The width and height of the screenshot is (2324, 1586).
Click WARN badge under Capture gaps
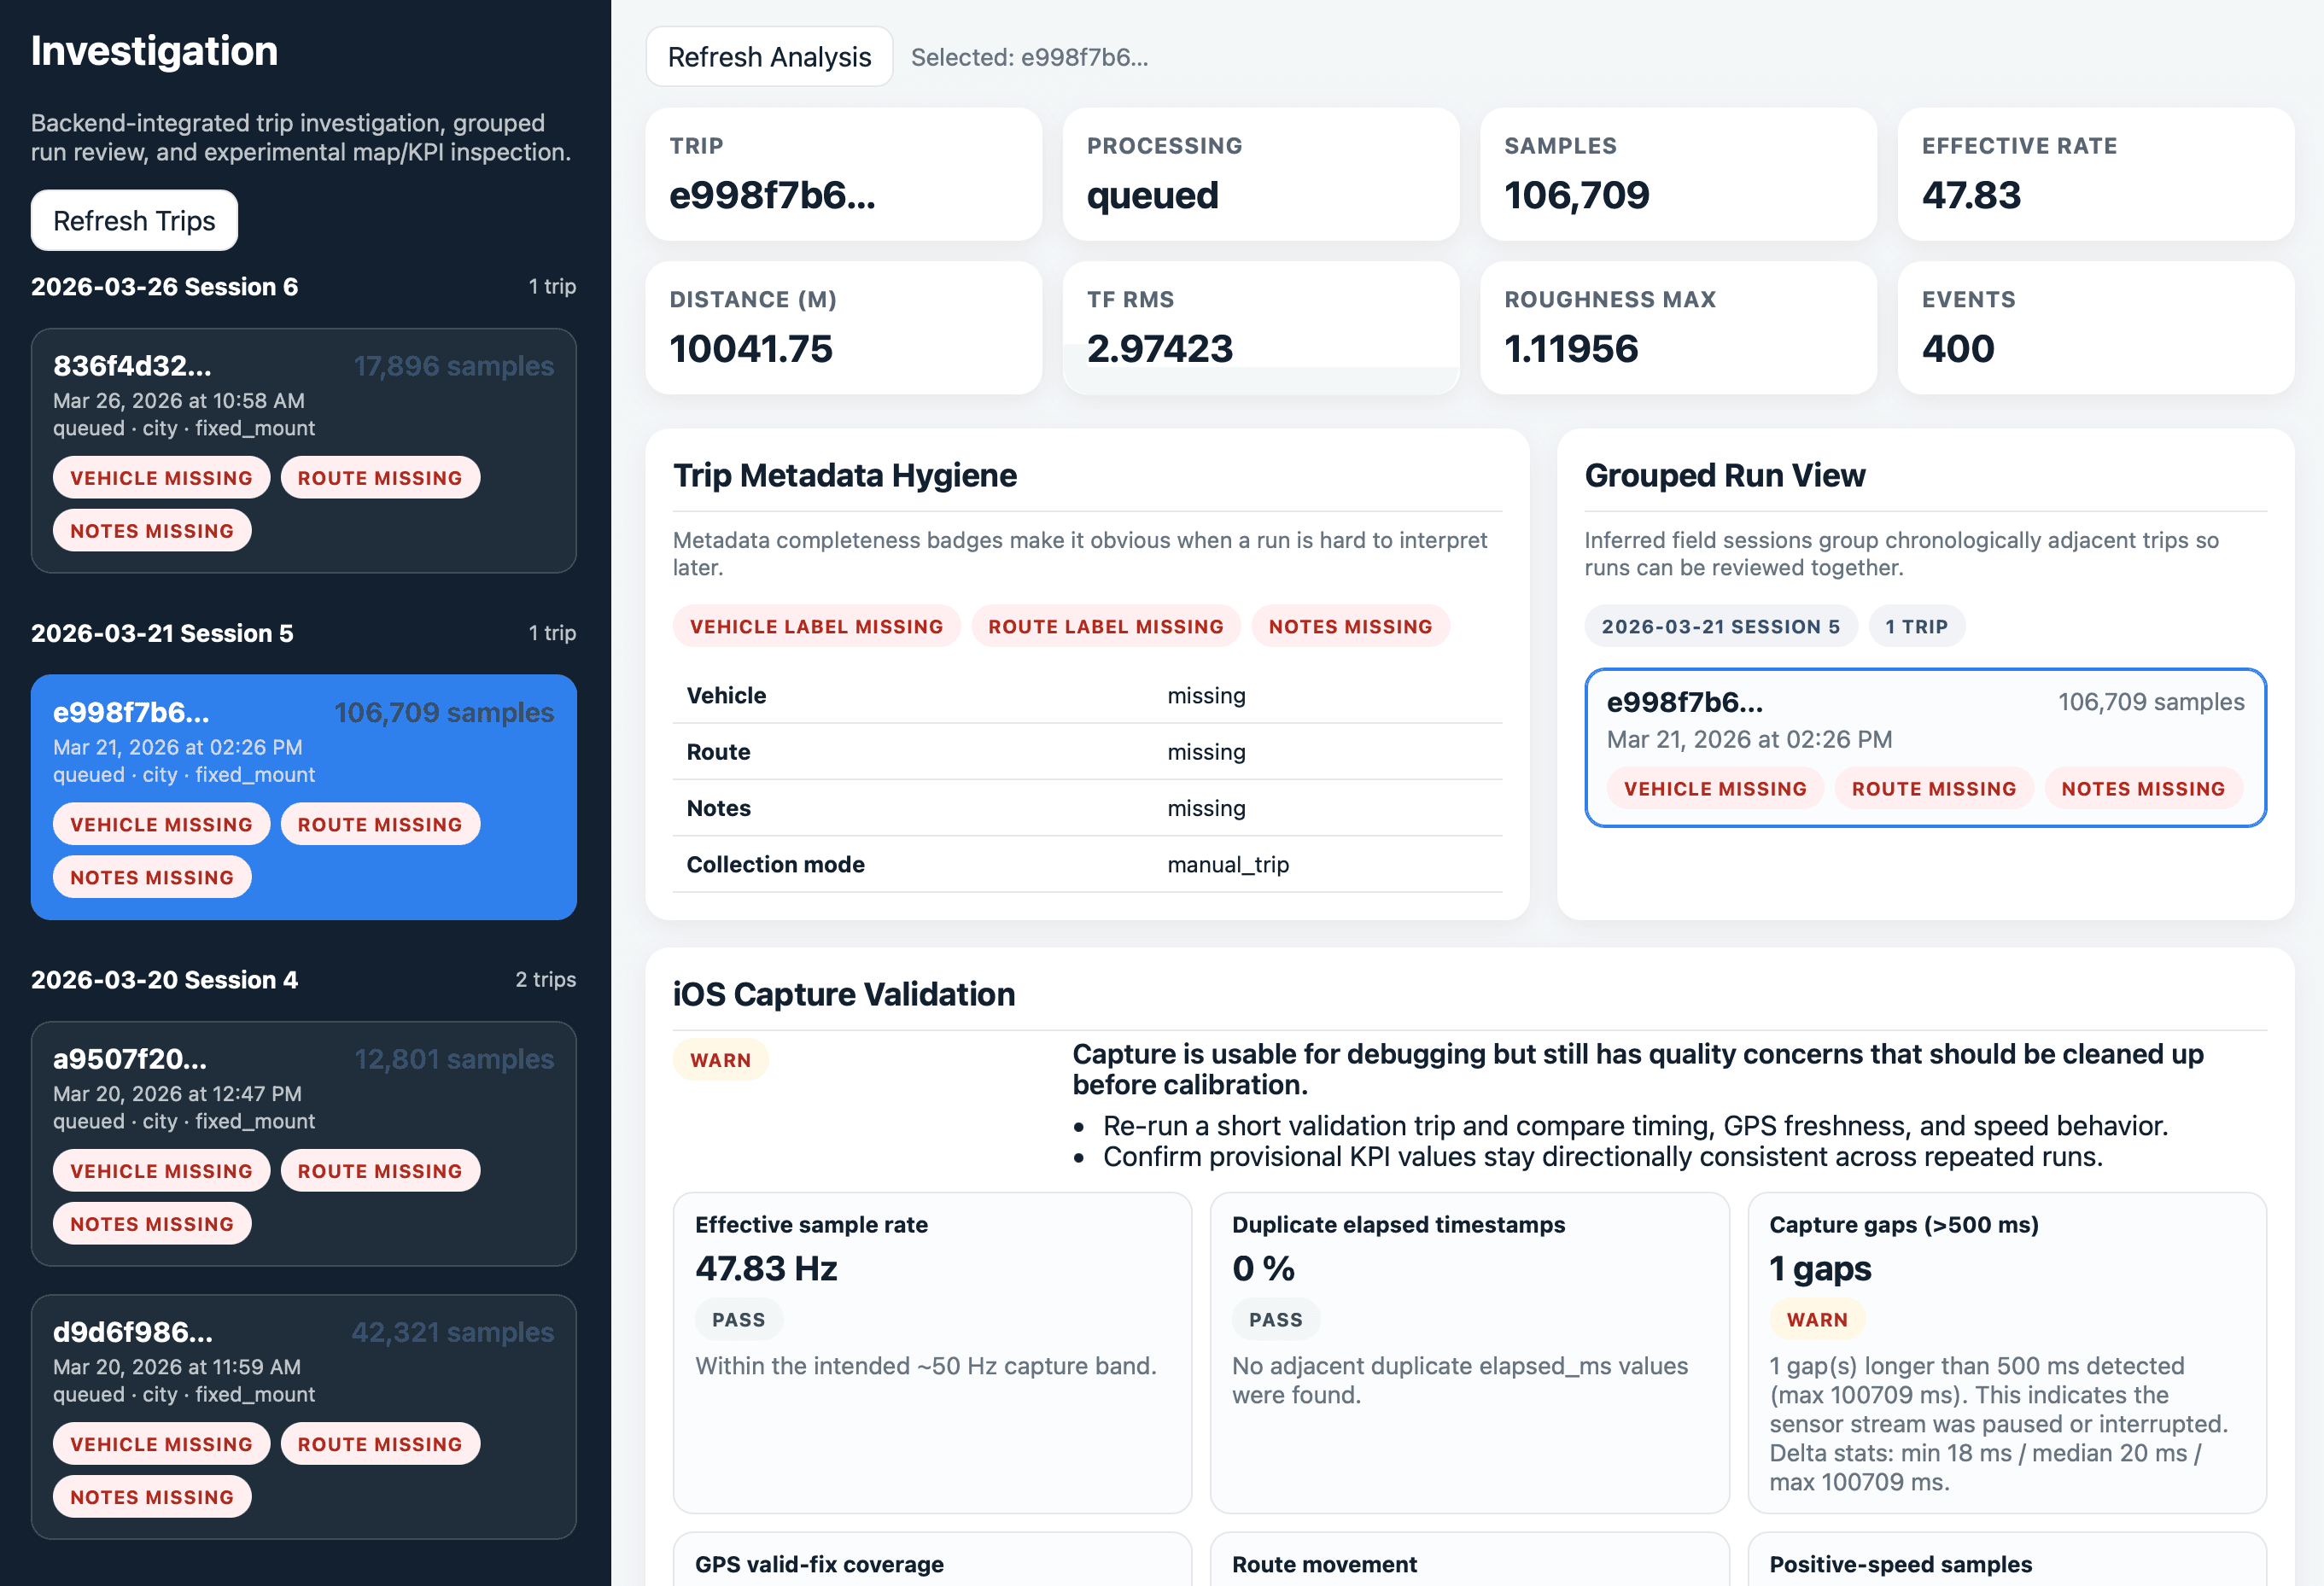point(1816,1319)
